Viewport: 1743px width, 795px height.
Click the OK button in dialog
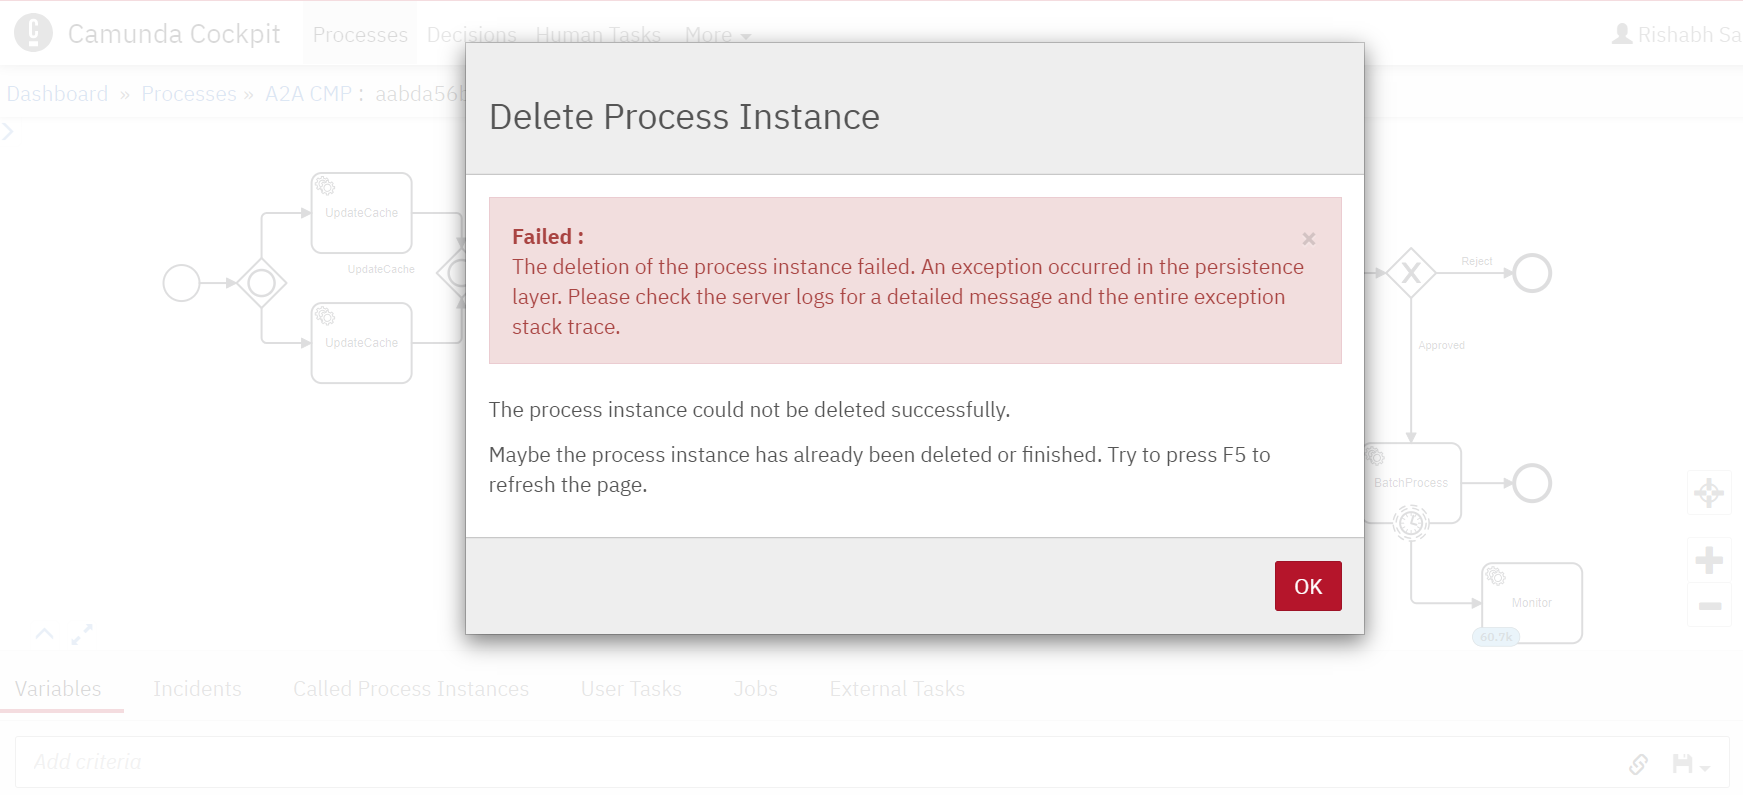(x=1307, y=586)
